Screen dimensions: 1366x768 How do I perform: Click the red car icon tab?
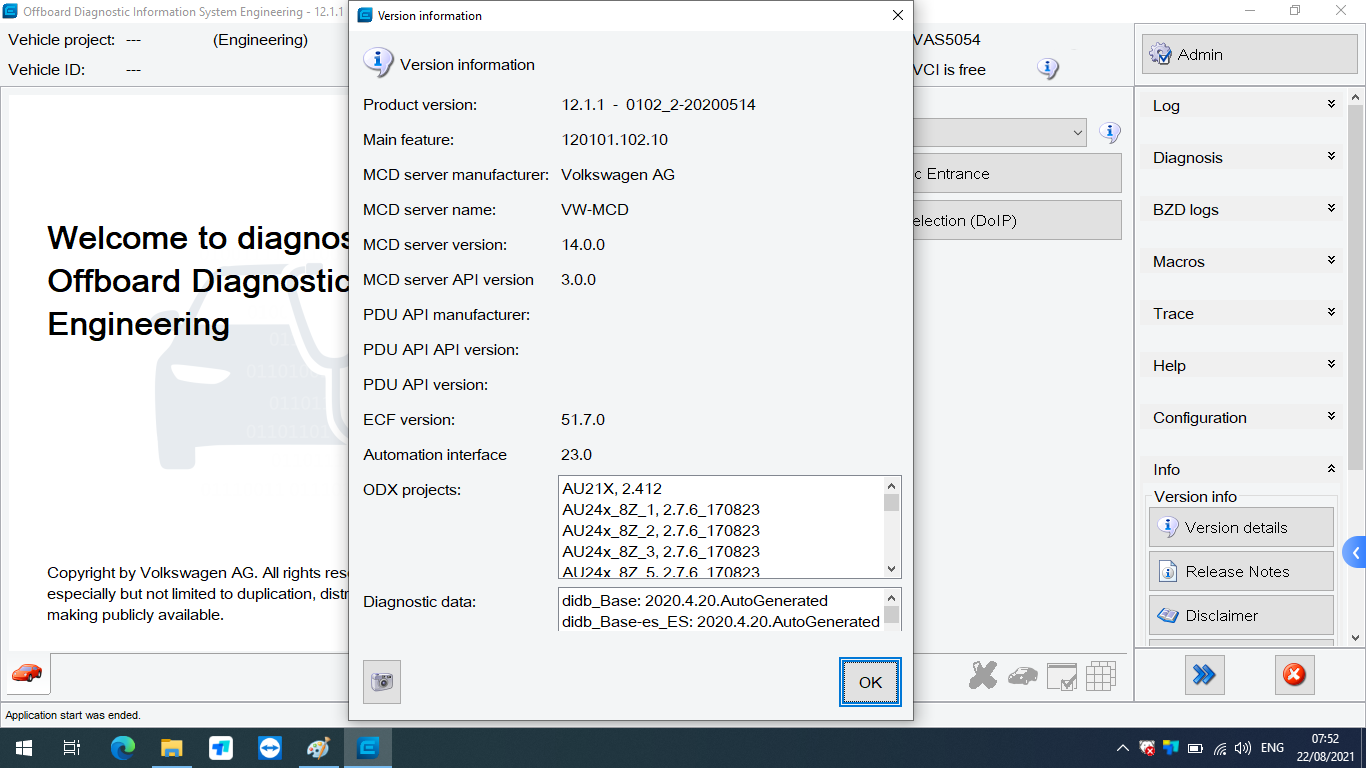27,673
